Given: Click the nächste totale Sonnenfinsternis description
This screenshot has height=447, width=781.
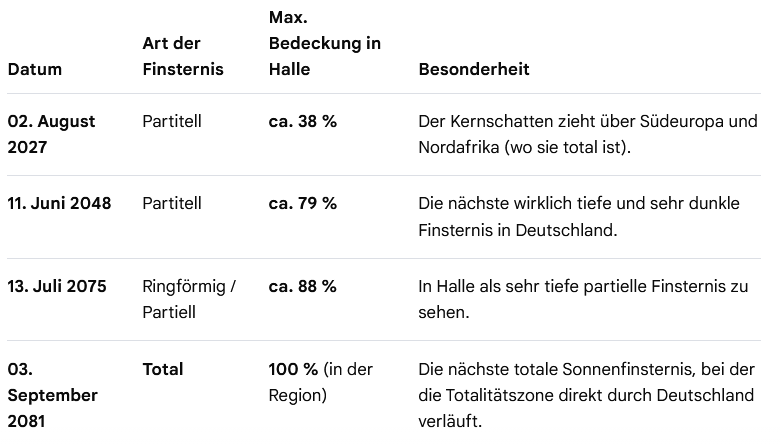Looking at the screenshot, I should 587,395.
